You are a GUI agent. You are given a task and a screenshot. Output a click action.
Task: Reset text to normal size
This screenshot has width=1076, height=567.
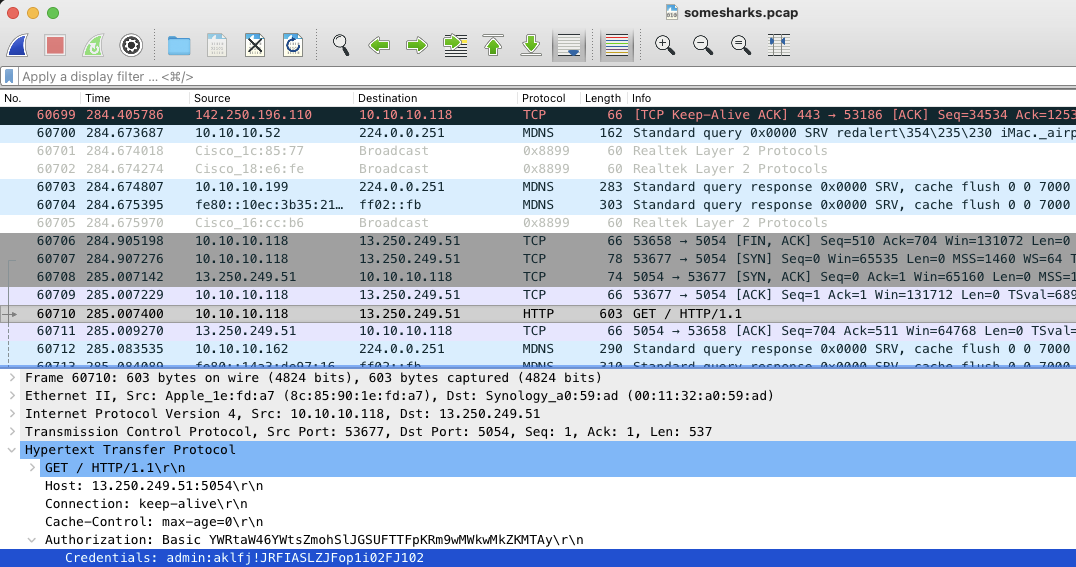[740, 45]
